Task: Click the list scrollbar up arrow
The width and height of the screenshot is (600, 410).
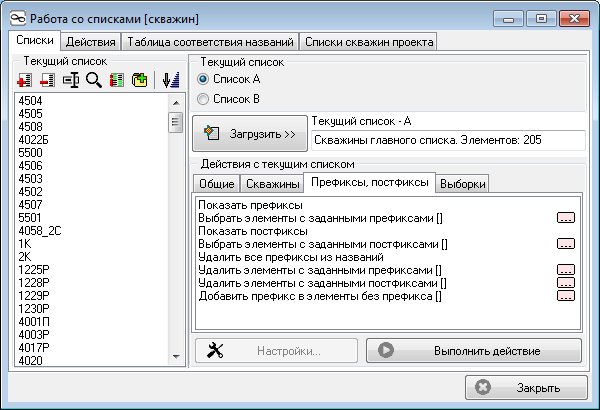Action: coord(176,103)
